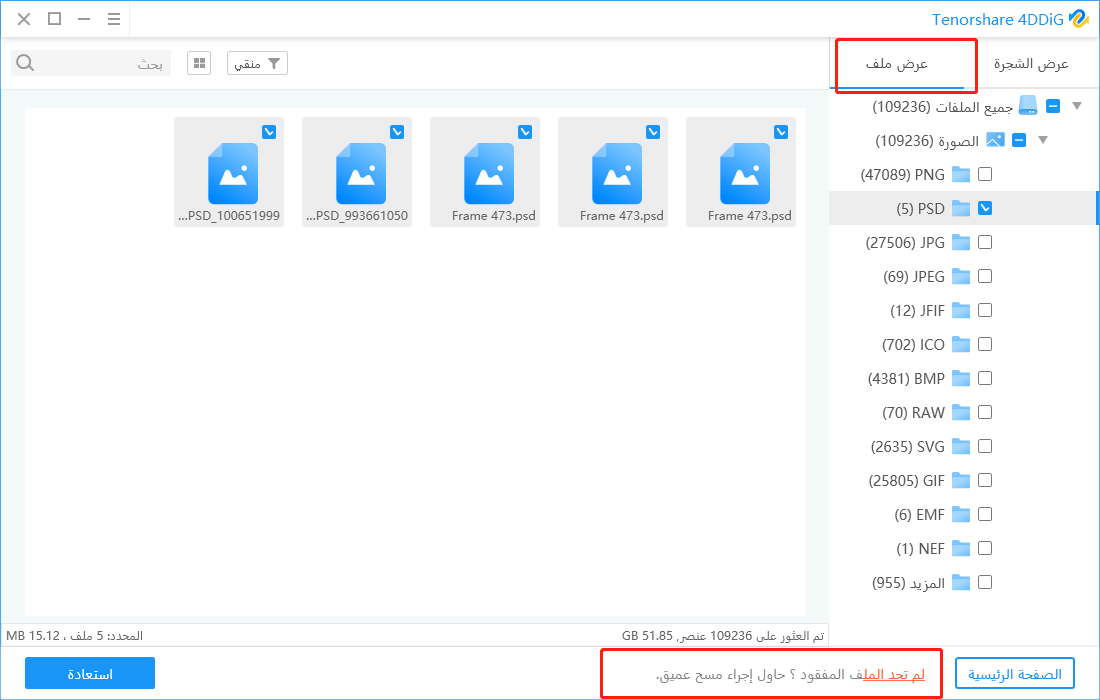Screen dimensions: 1100x700
Task: Click the PSD folder icon
Action: point(961,208)
